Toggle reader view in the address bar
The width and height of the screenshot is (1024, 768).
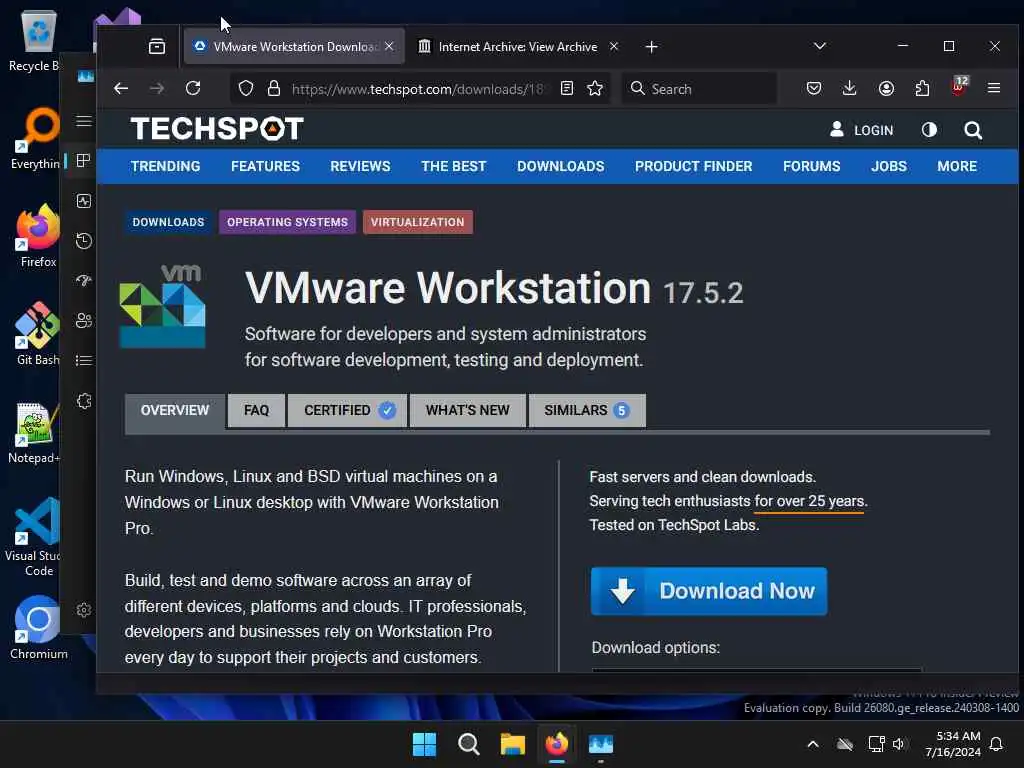(x=567, y=88)
